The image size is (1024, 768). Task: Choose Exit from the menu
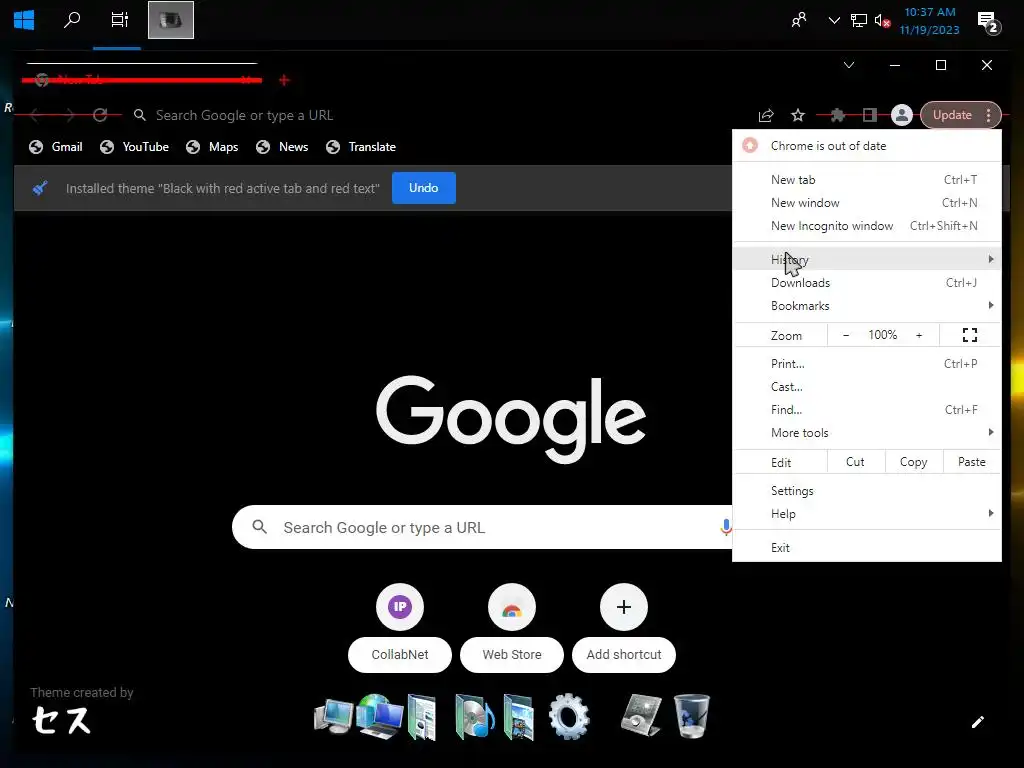[867, 548]
